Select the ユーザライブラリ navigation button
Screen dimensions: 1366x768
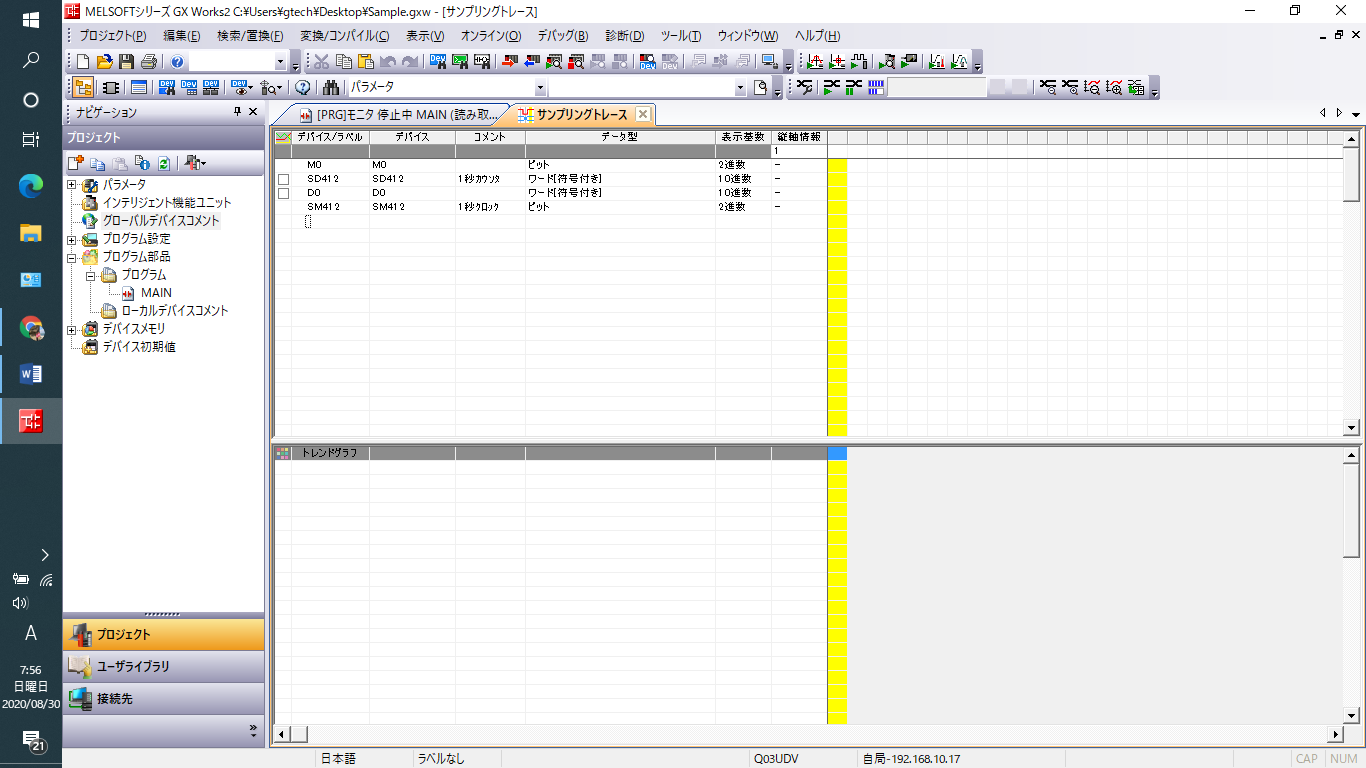164,667
